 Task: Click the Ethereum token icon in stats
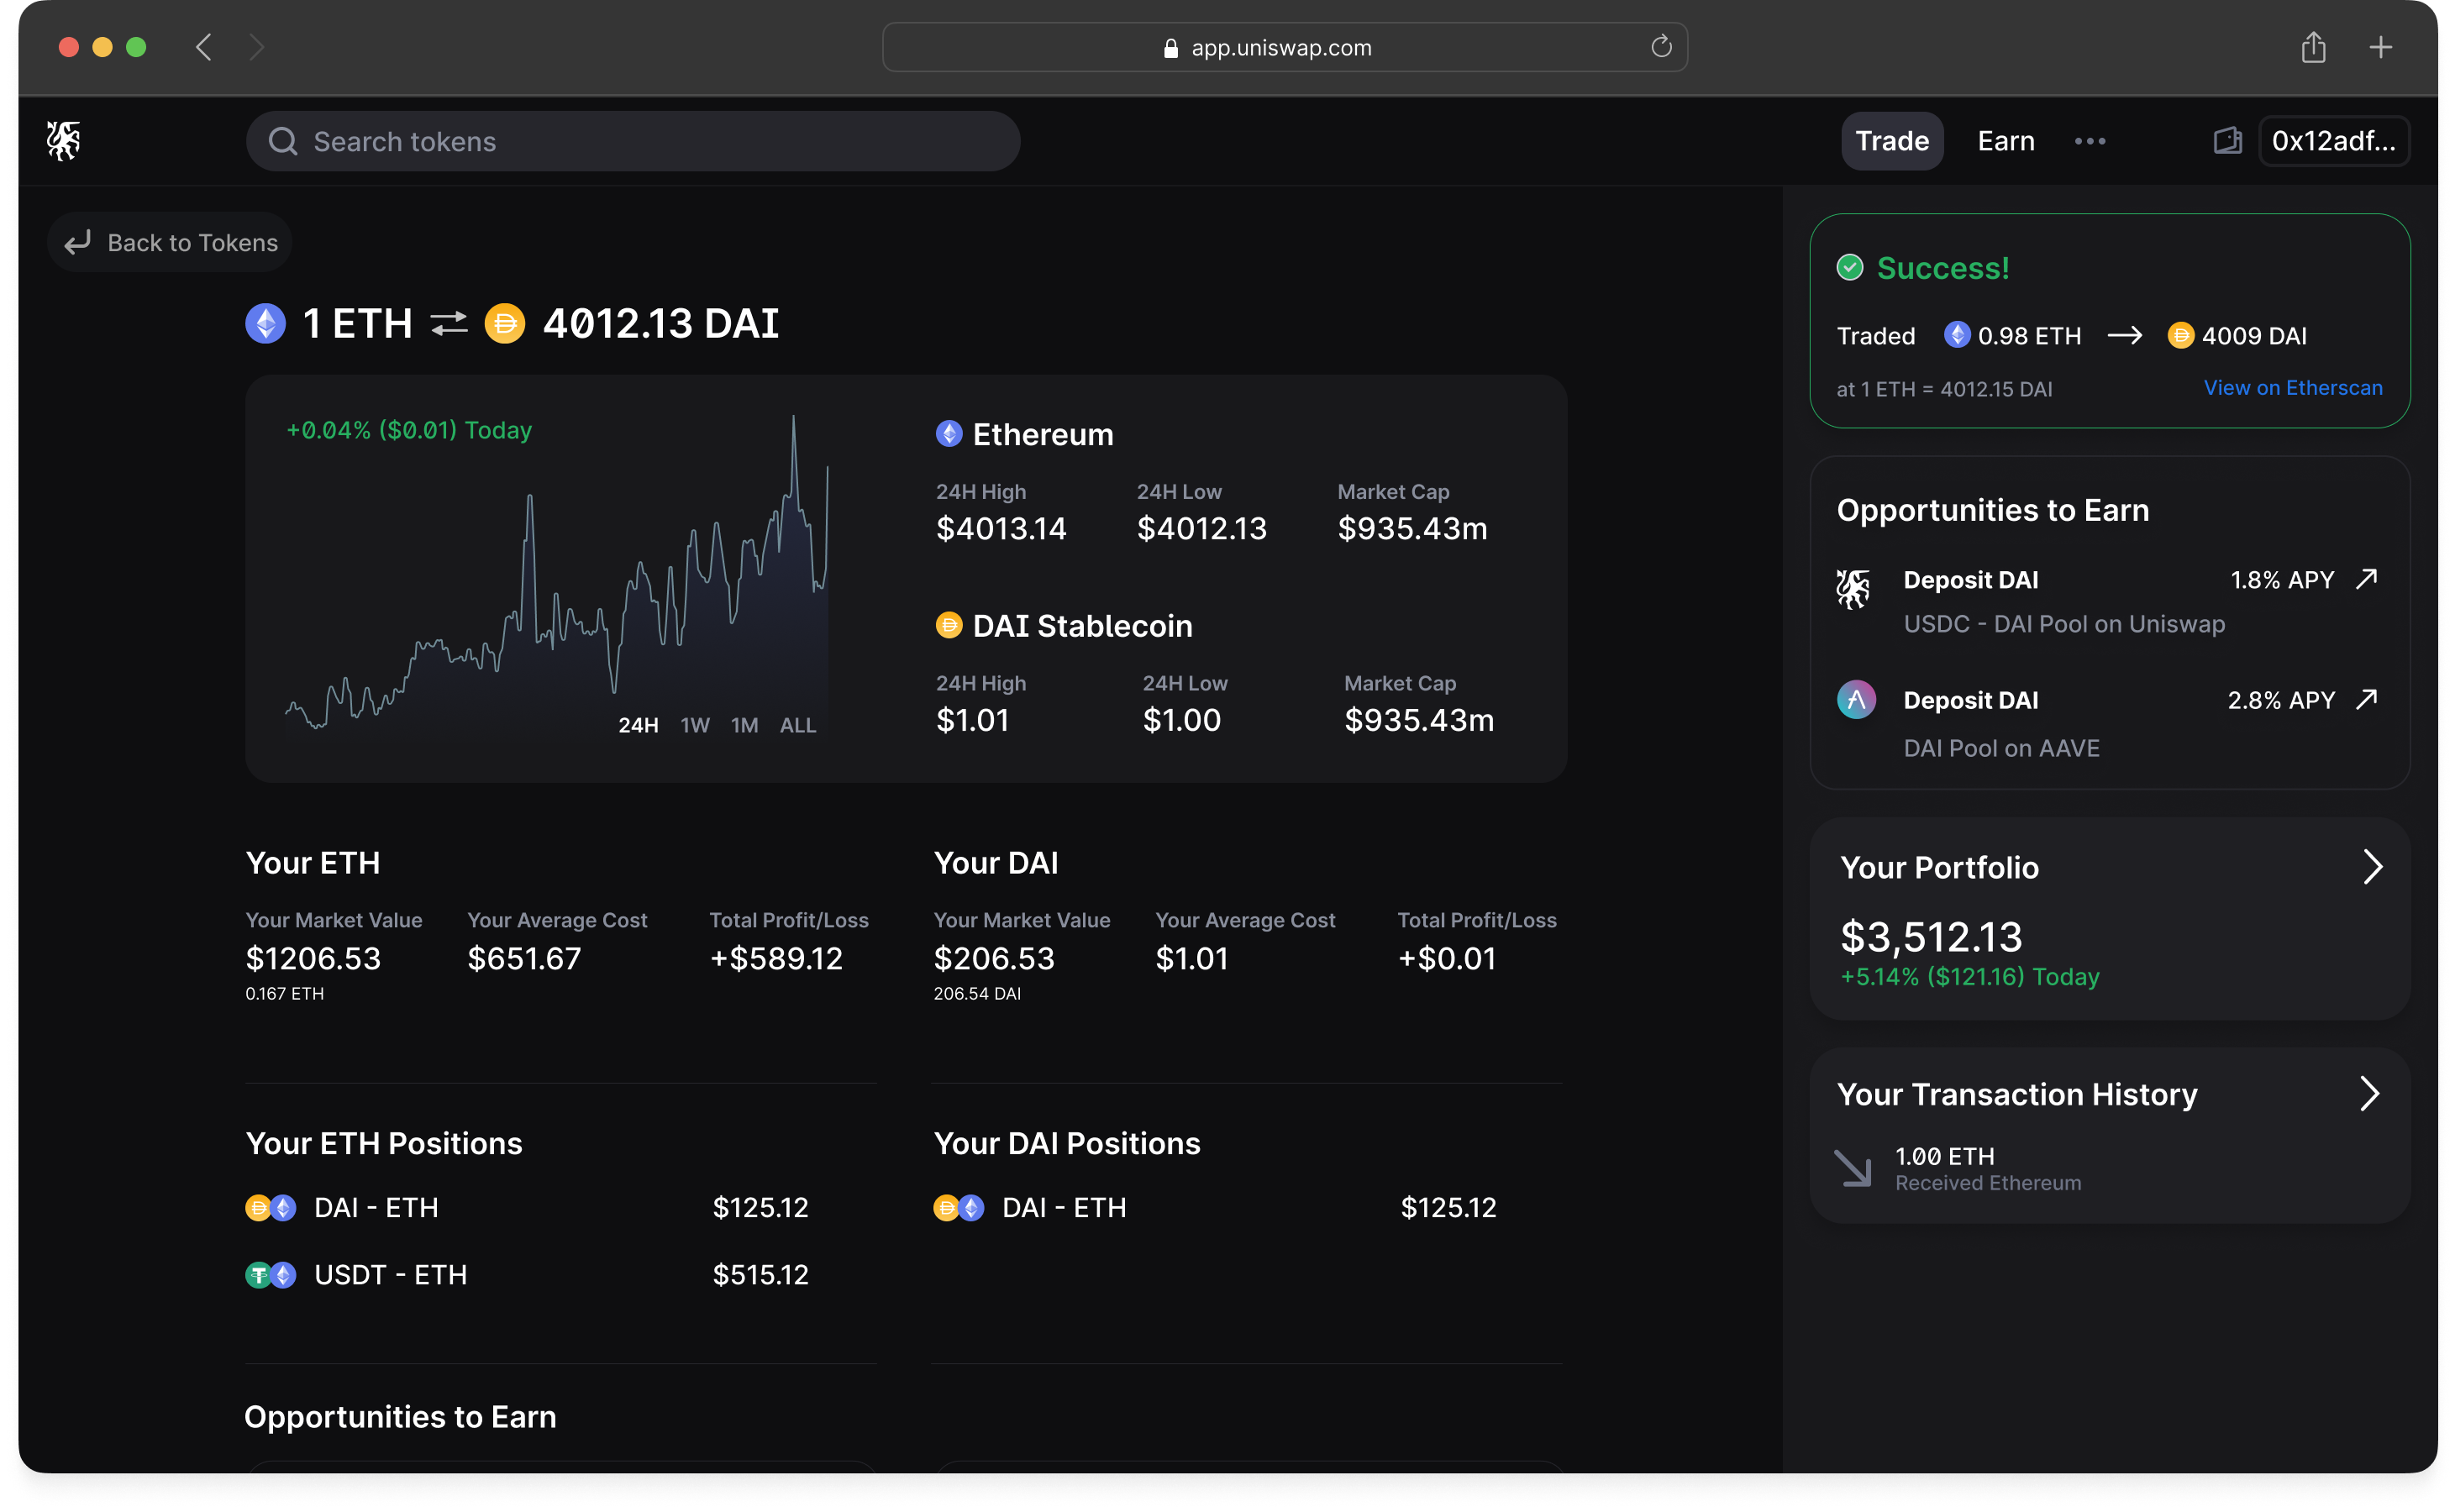(x=949, y=434)
